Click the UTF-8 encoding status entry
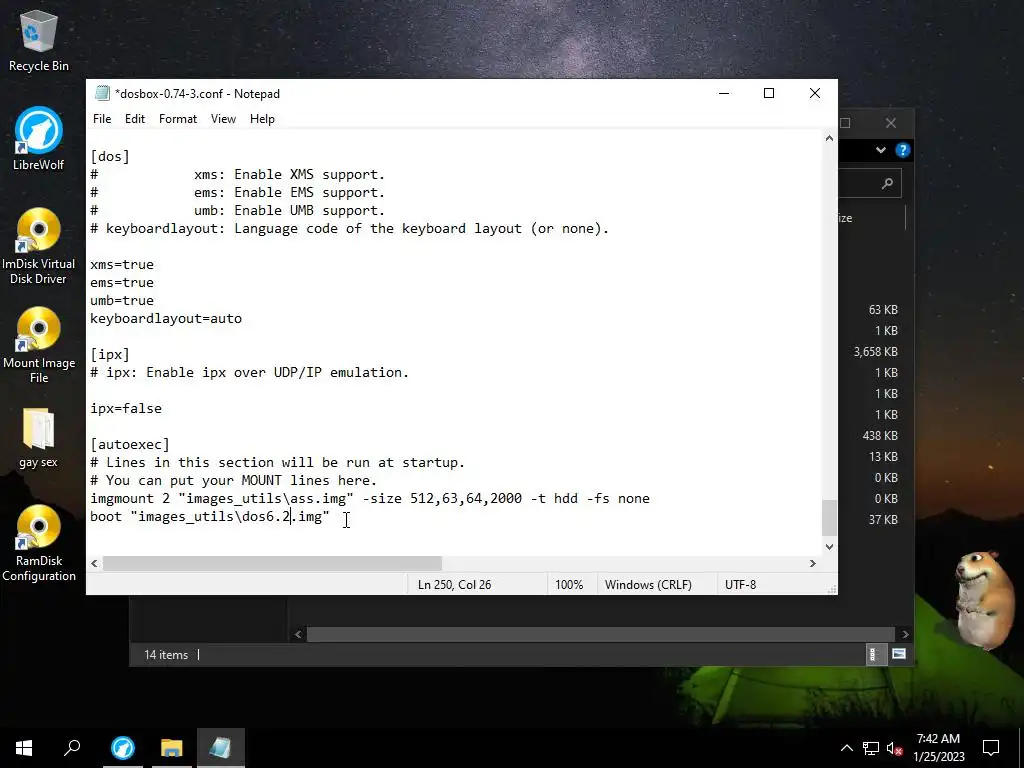 click(741, 584)
